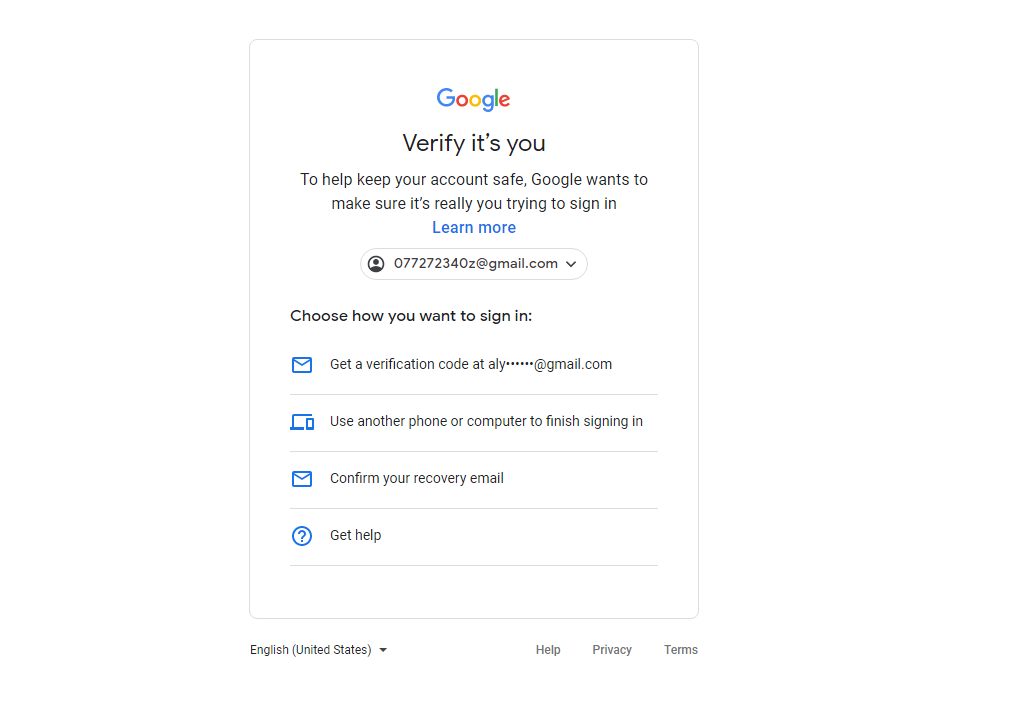Click the Choose how you want to sign in text

[x=411, y=316]
